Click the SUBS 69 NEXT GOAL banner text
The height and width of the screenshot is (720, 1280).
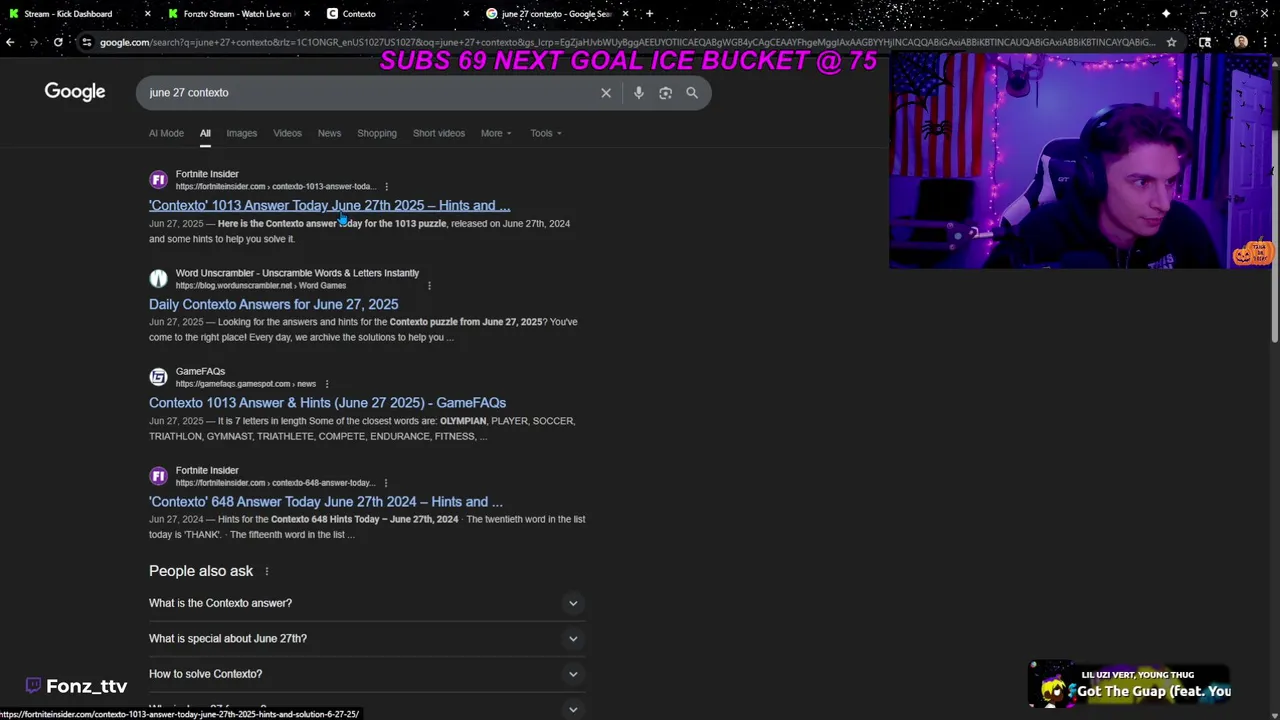tap(629, 61)
